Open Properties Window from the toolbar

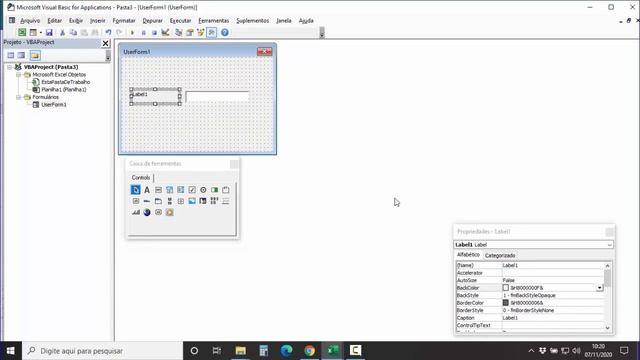click(x=189, y=32)
